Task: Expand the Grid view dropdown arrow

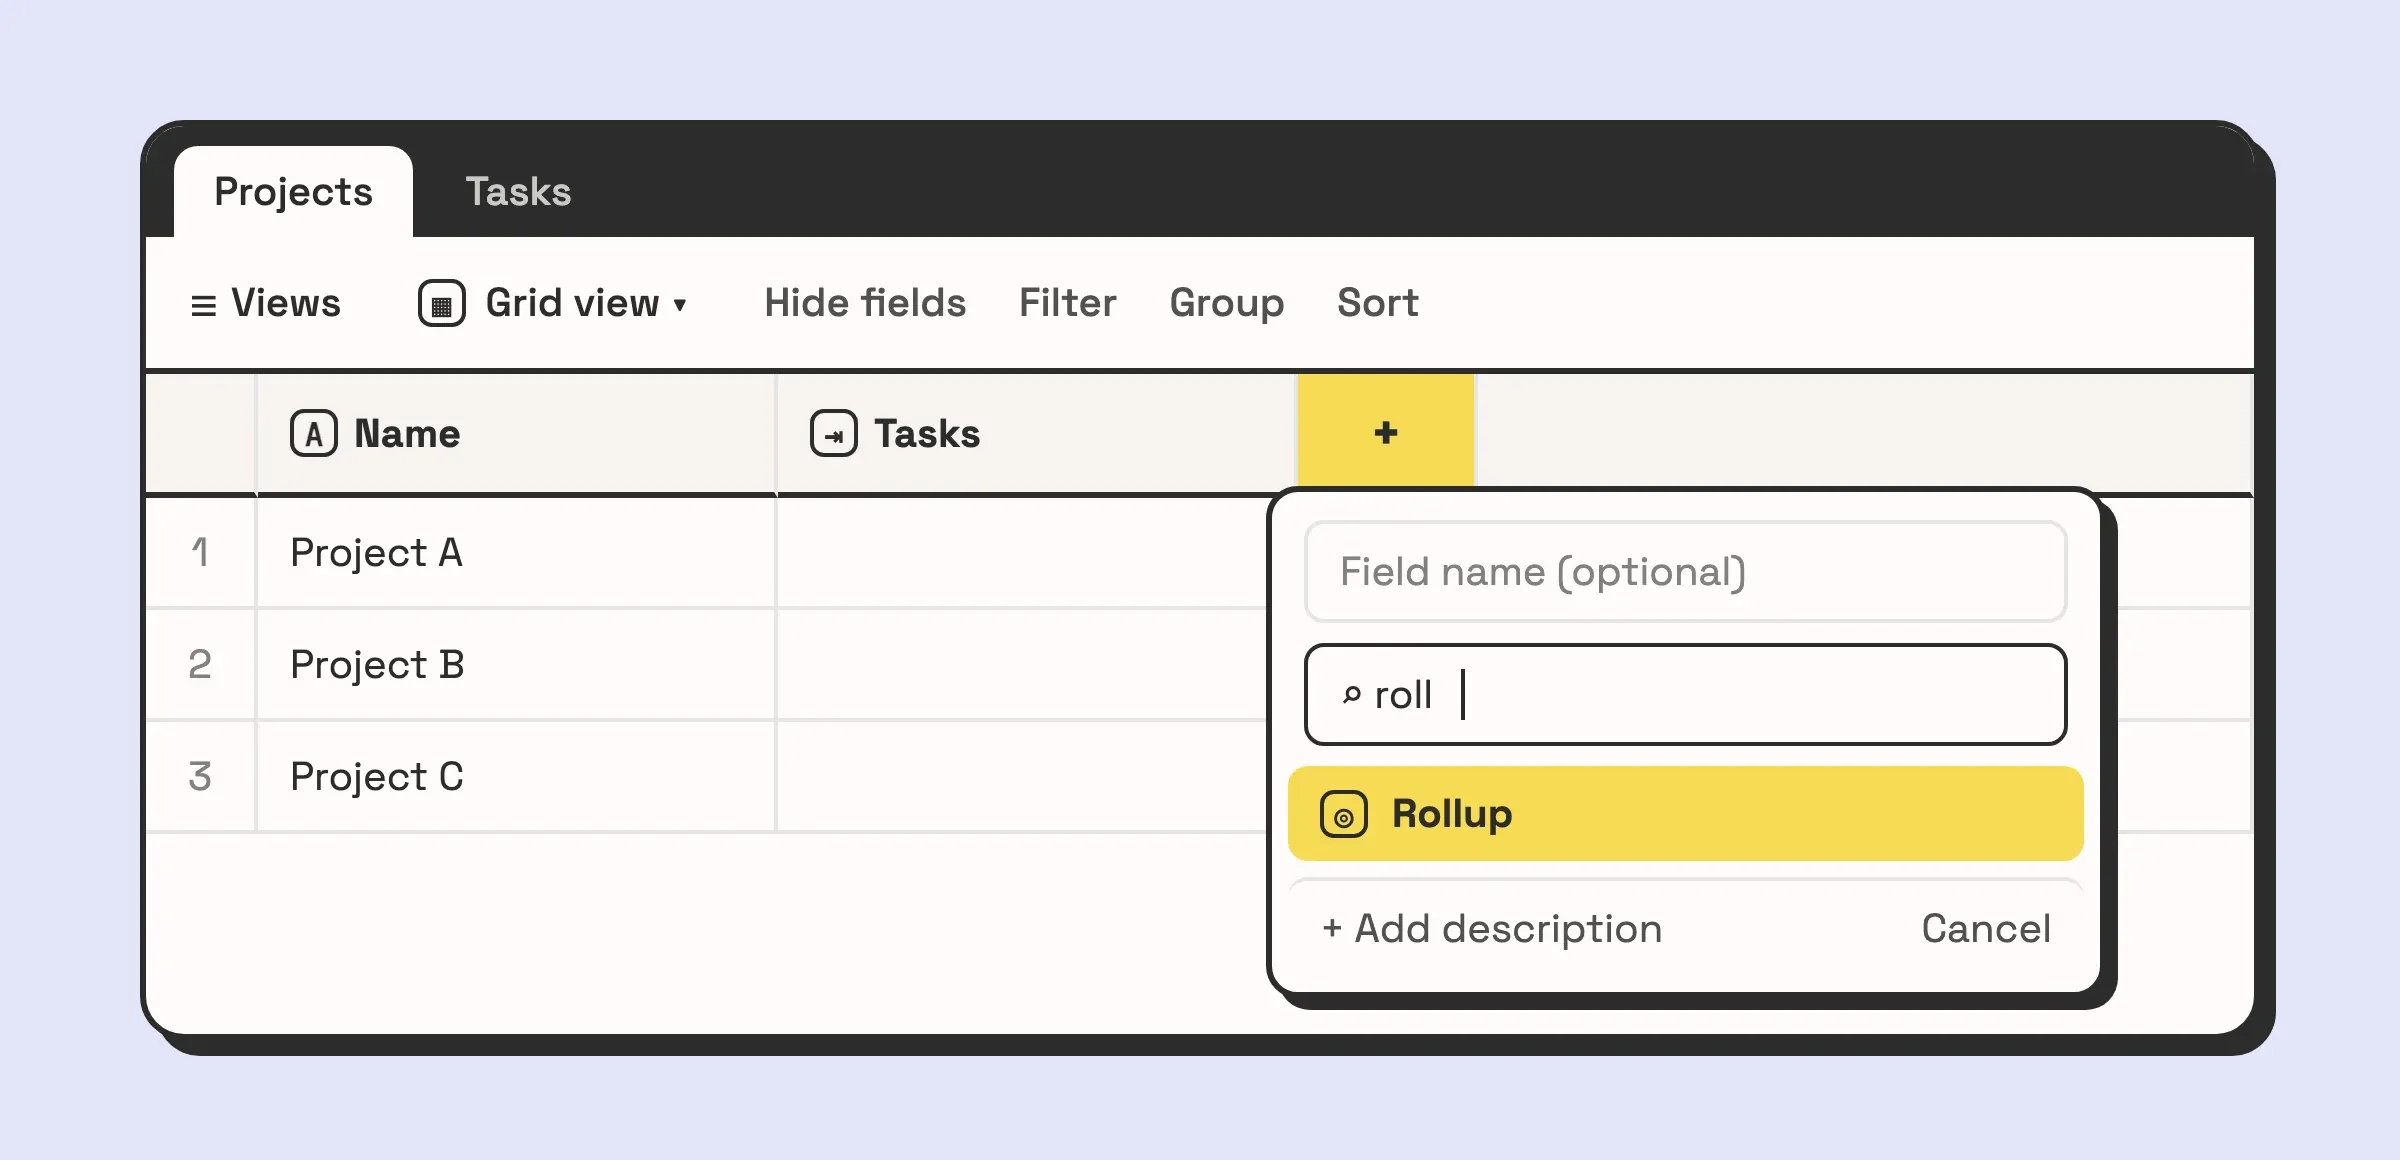Action: 680,305
